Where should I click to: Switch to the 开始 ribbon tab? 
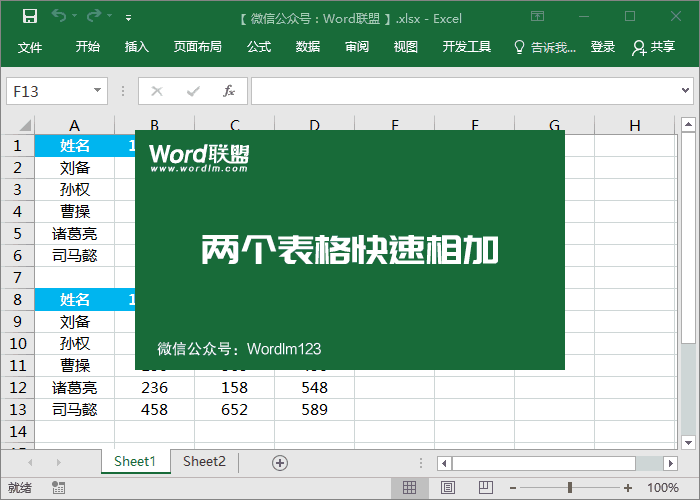88,46
